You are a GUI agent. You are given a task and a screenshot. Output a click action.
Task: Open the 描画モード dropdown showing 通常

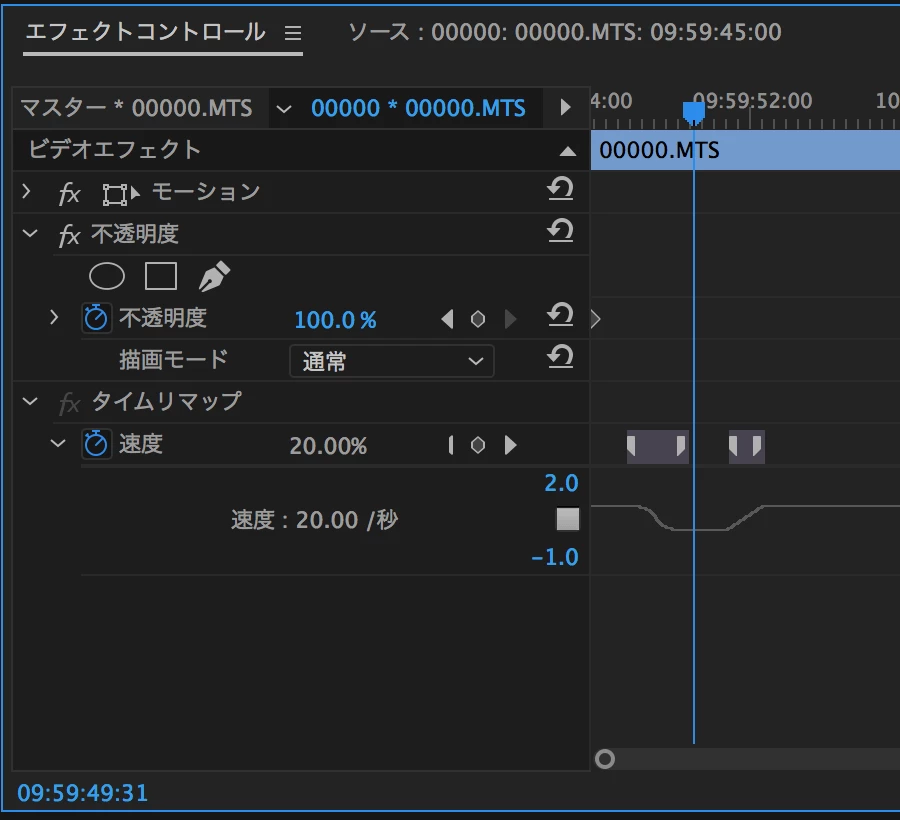pyautogui.click(x=391, y=361)
